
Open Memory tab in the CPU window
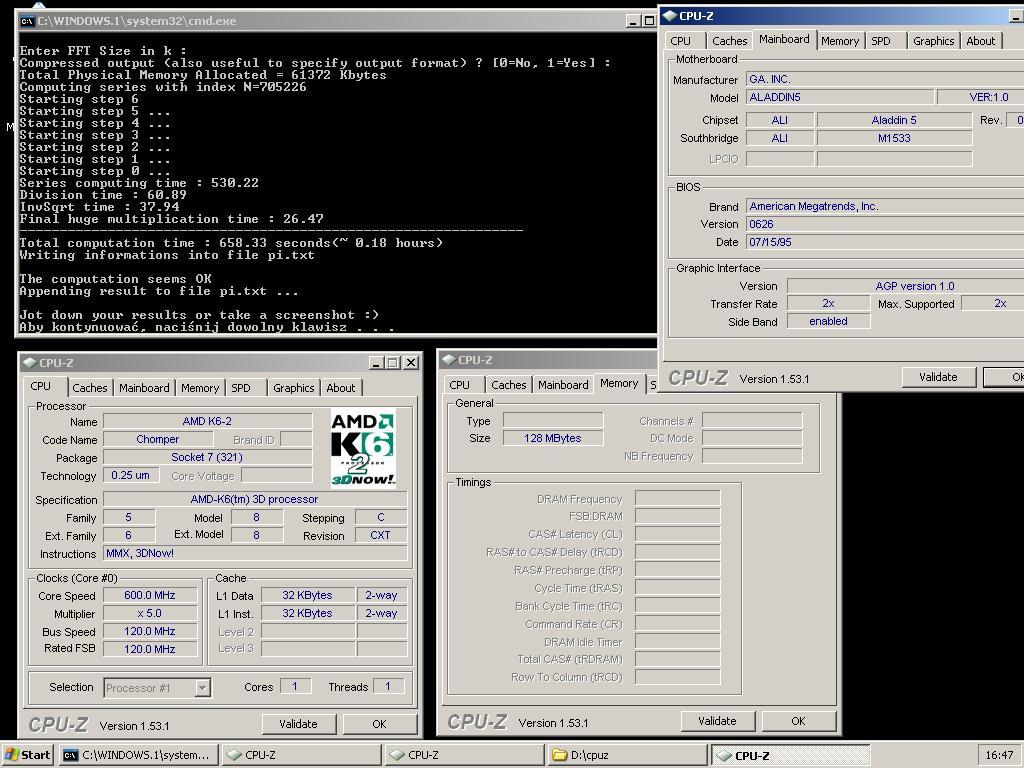click(200, 388)
